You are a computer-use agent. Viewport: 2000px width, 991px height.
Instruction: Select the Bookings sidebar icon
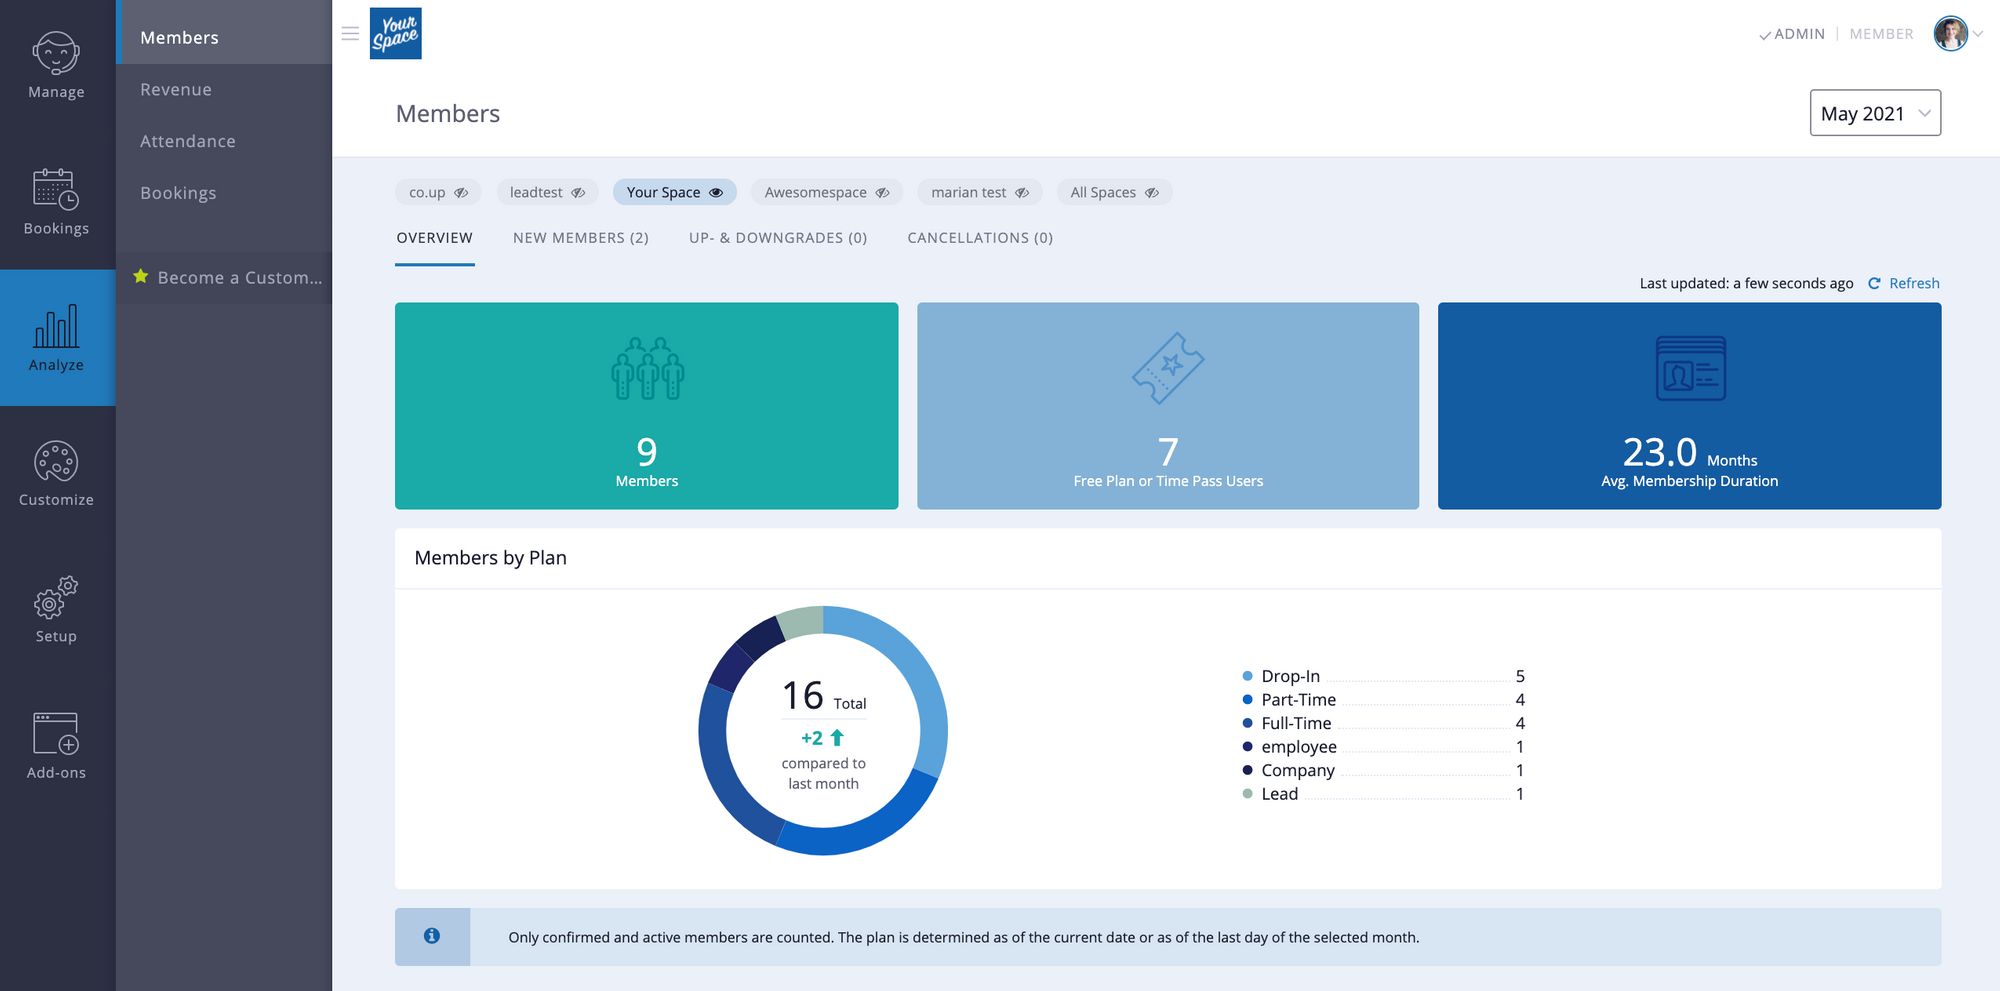pyautogui.click(x=55, y=200)
